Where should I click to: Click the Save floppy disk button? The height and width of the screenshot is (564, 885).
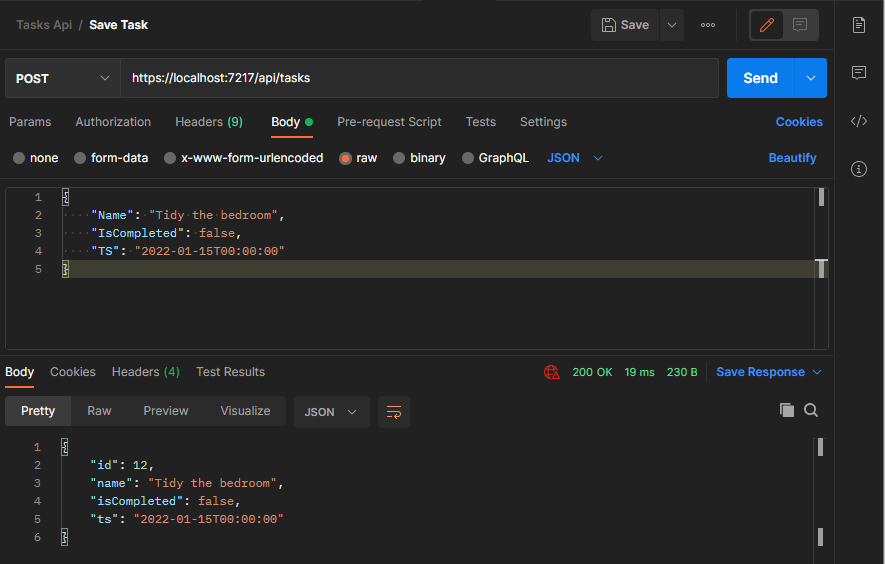[x=625, y=25]
